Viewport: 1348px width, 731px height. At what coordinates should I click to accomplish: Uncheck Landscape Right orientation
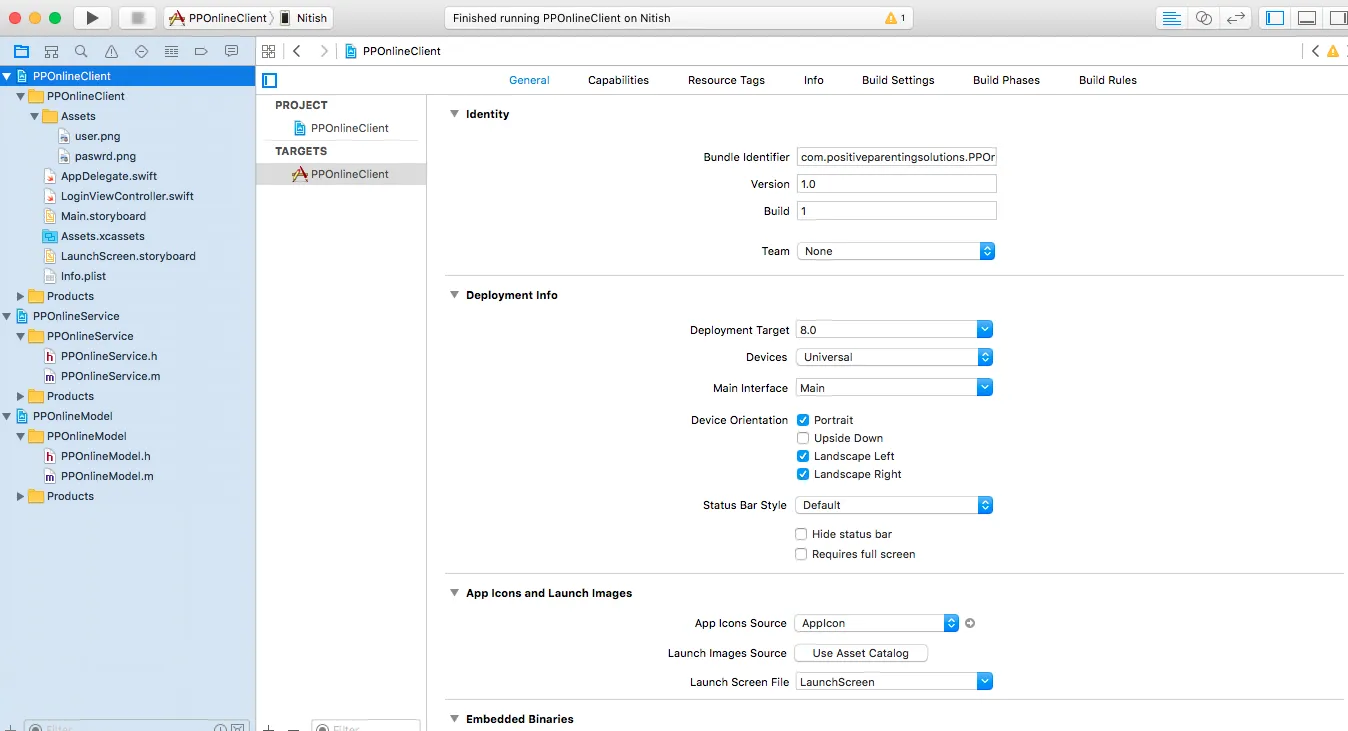(803, 474)
